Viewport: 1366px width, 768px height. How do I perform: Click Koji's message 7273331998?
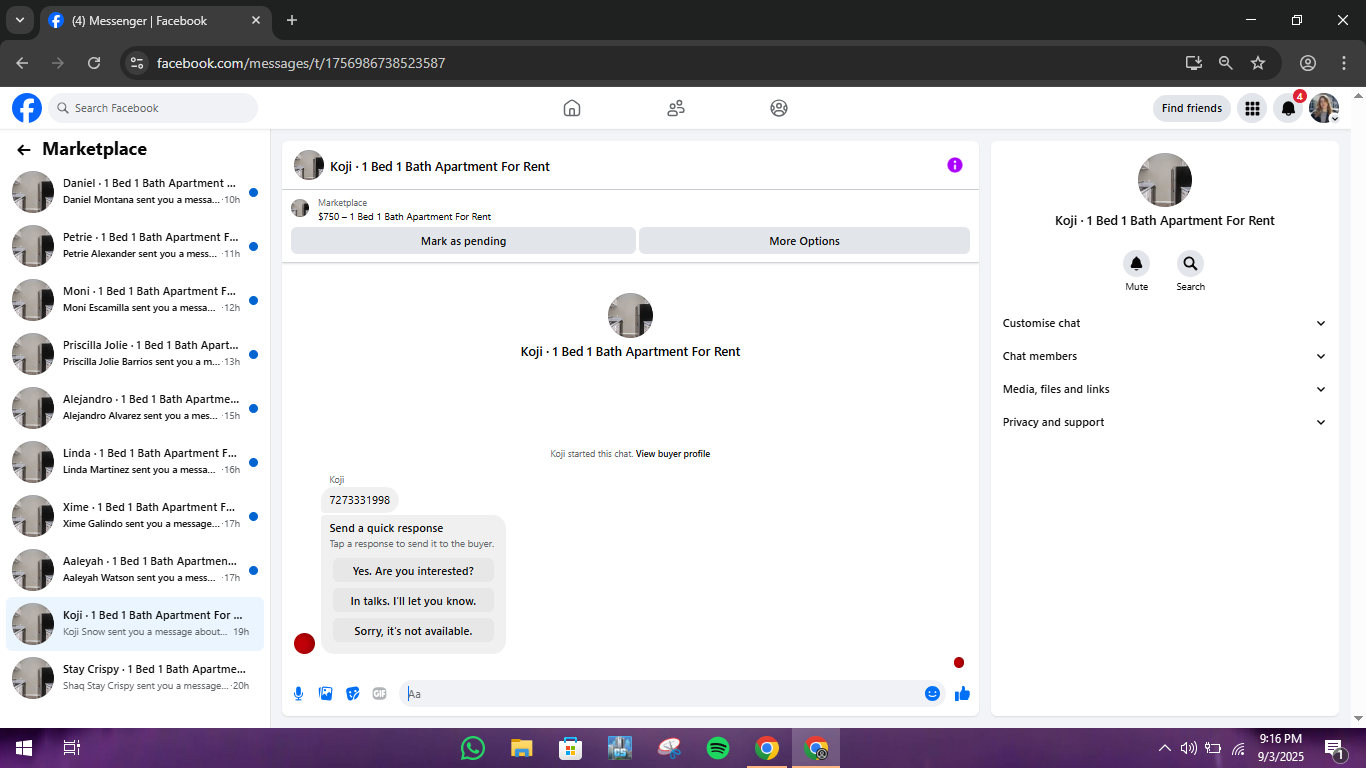coord(360,500)
